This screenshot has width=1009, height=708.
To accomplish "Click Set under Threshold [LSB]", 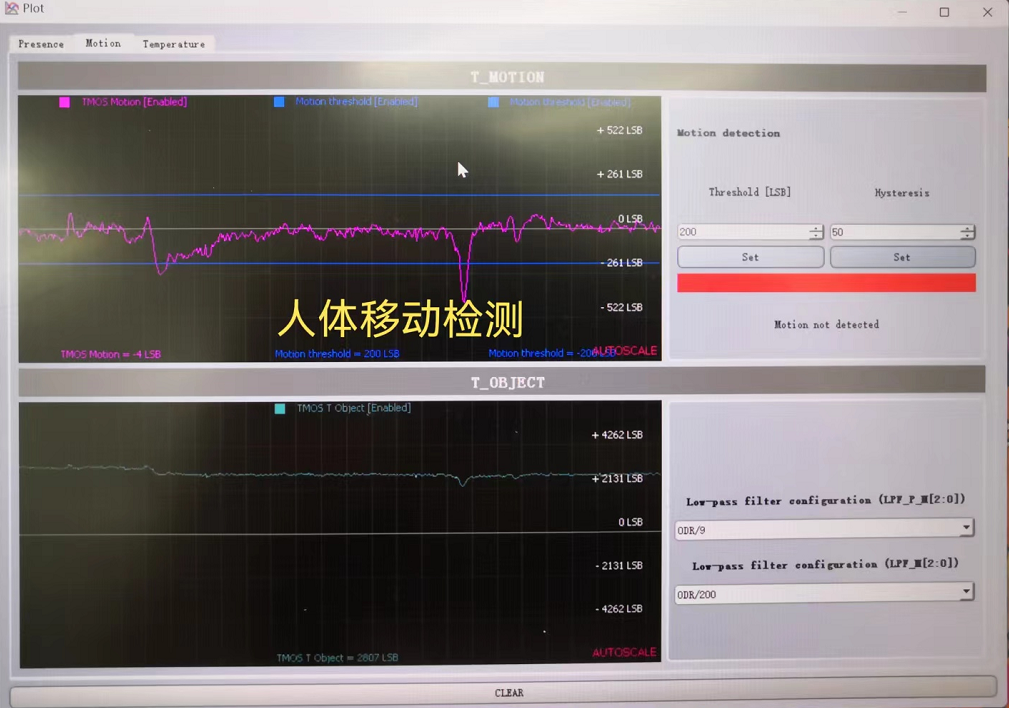I will click(x=750, y=257).
